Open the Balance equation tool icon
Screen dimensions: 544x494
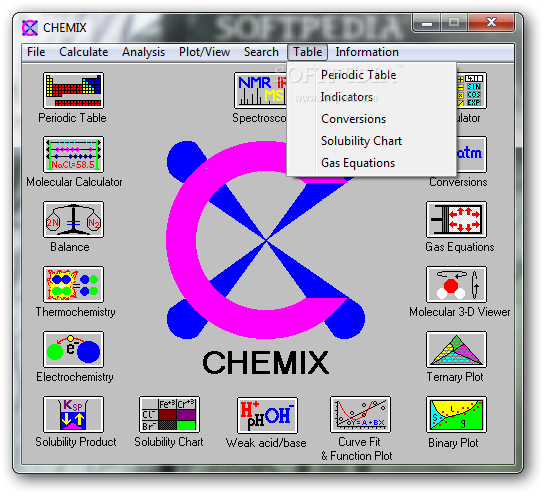(x=73, y=219)
